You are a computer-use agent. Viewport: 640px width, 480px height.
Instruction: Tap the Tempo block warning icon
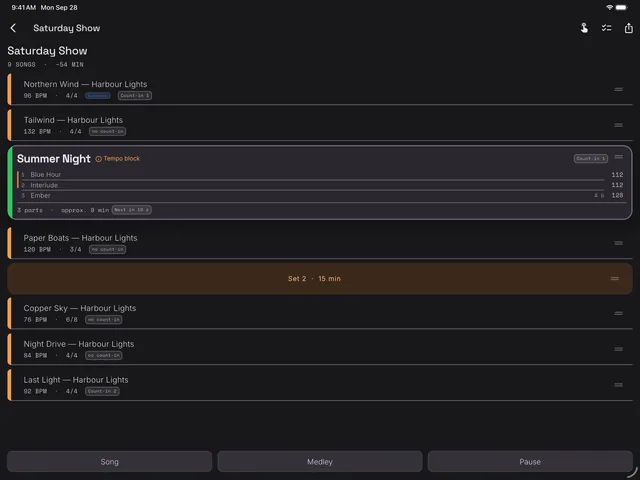(x=98, y=159)
